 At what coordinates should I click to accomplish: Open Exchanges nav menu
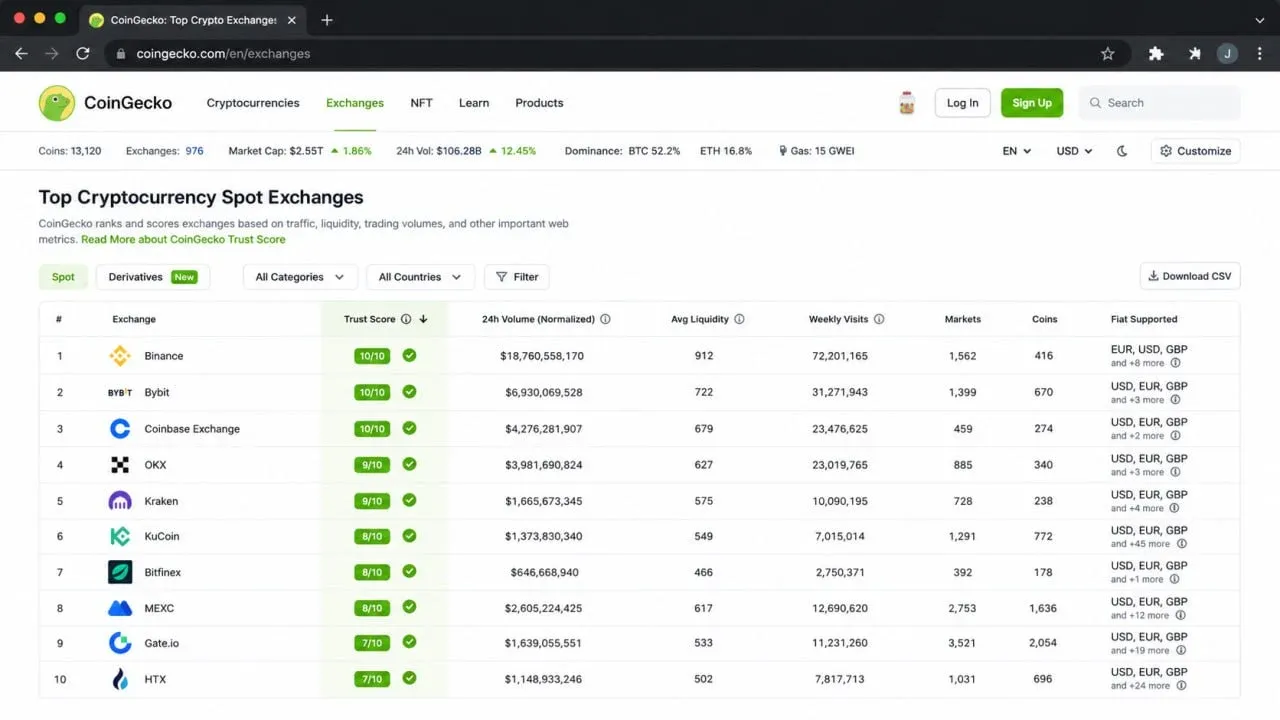pyautogui.click(x=355, y=103)
